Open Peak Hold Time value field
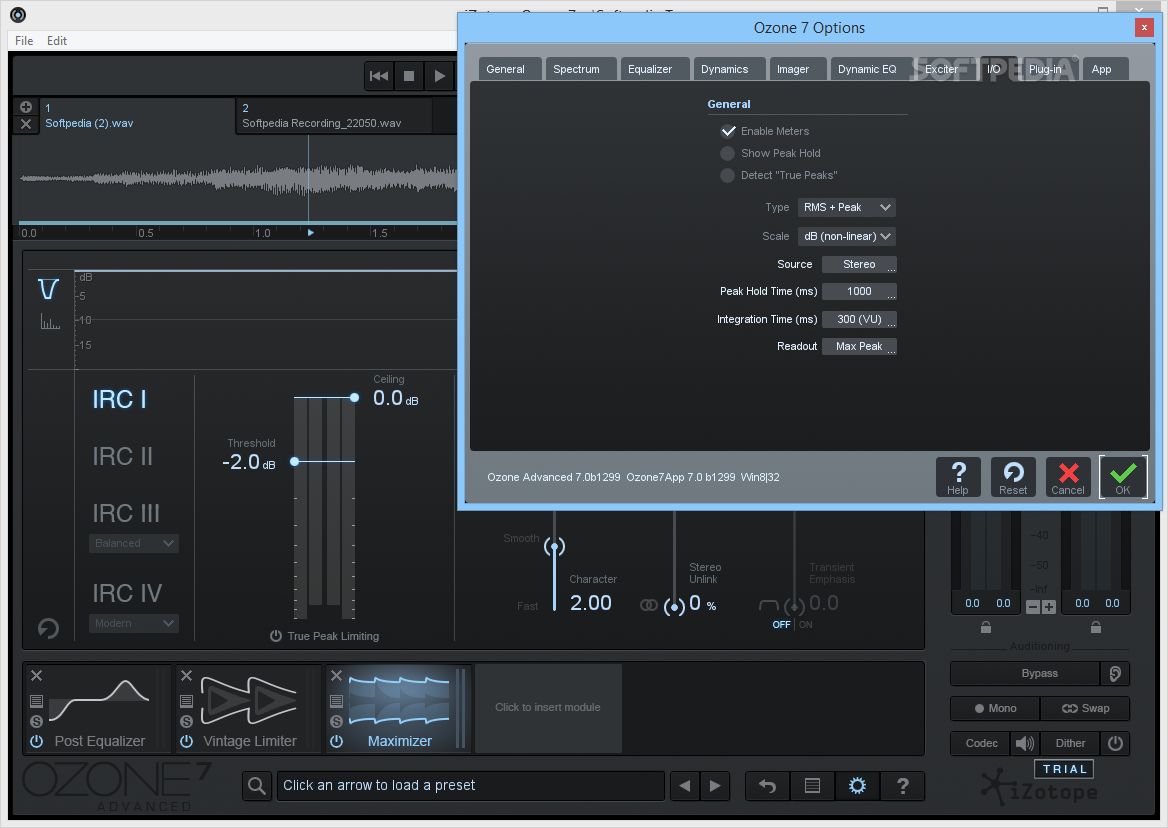 click(x=859, y=291)
